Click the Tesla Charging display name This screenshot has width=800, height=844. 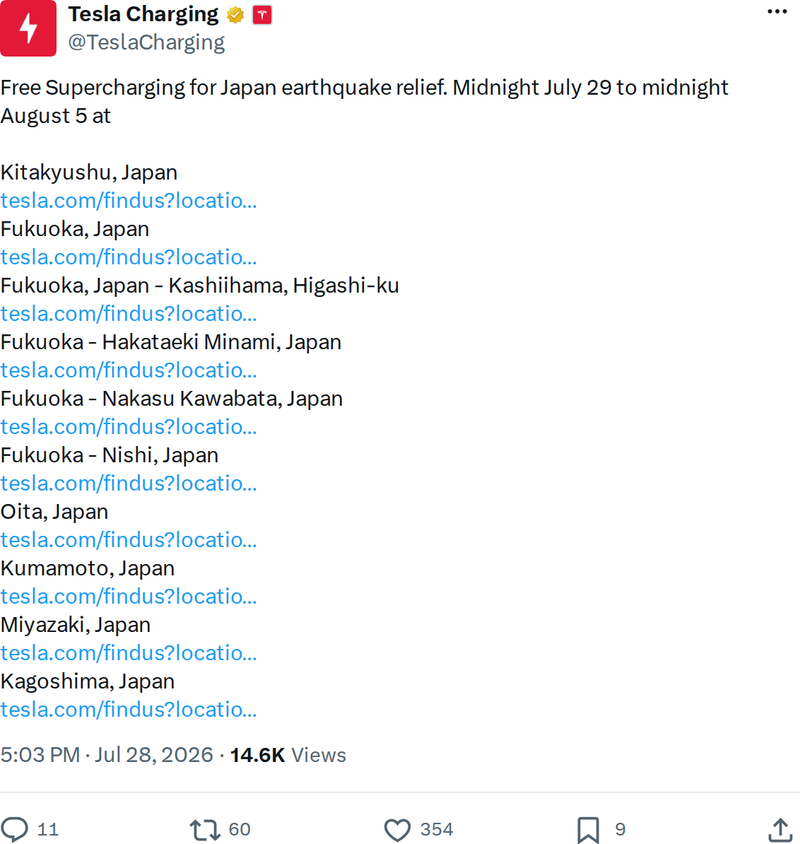click(143, 15)
